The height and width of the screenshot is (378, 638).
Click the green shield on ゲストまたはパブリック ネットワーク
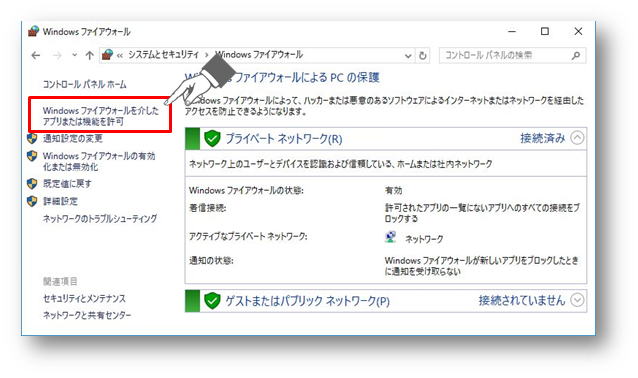click(212, 301)
